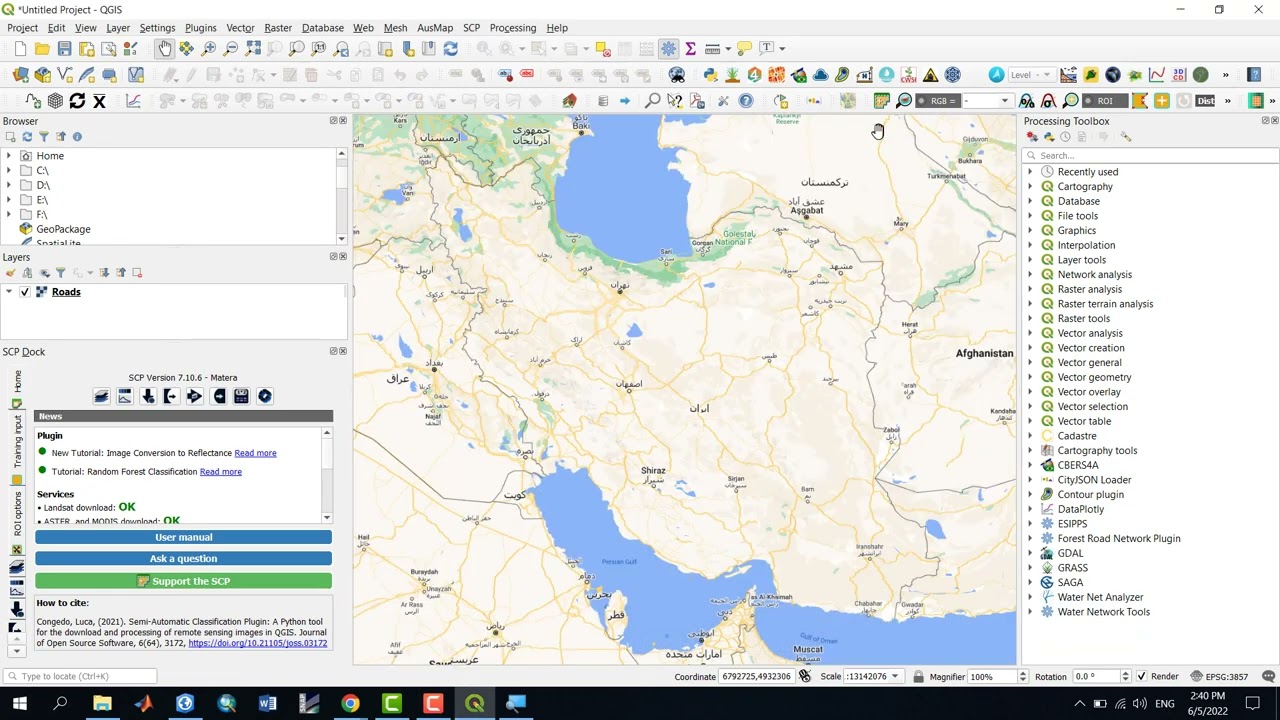The height and width of the screenshot is (720, 1280).
Task: Click the New Project icon
Action: 20,48
